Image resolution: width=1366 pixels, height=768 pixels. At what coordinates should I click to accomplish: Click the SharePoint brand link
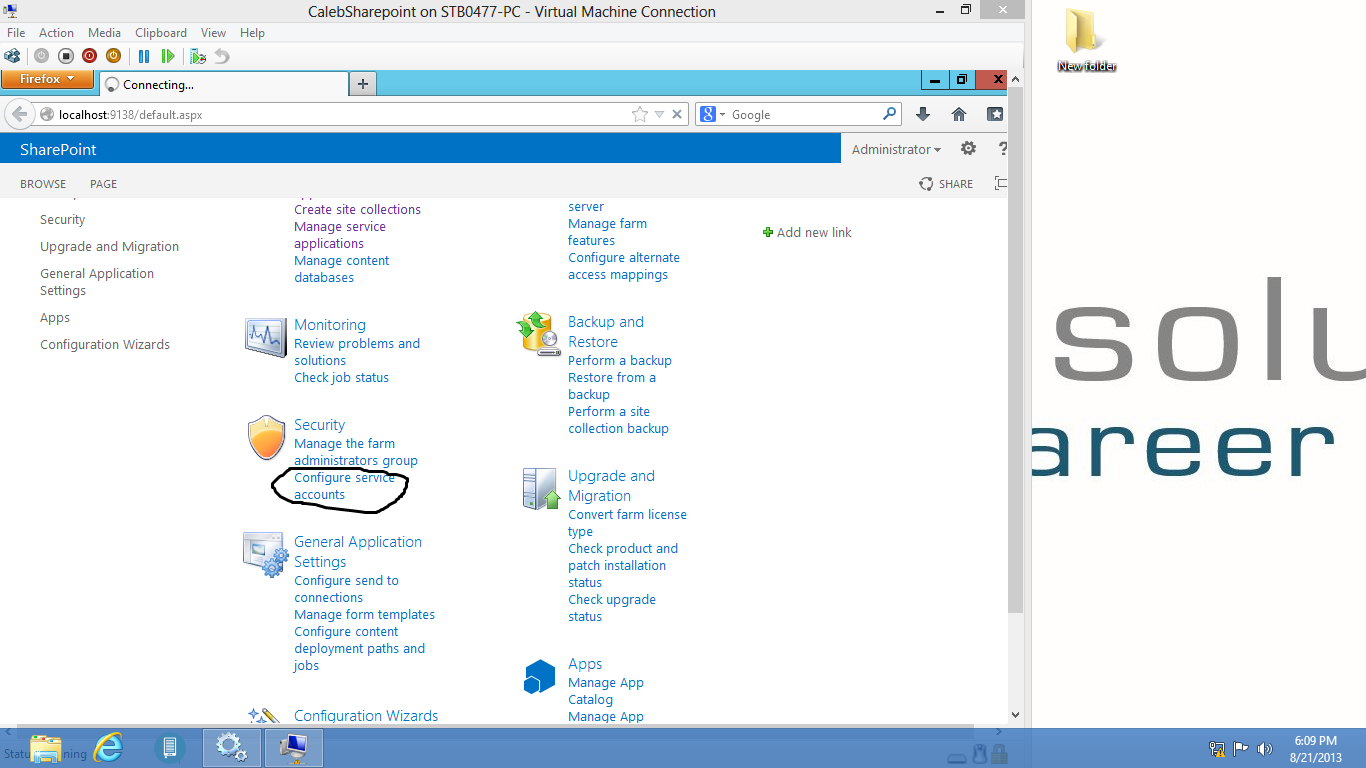58,150
